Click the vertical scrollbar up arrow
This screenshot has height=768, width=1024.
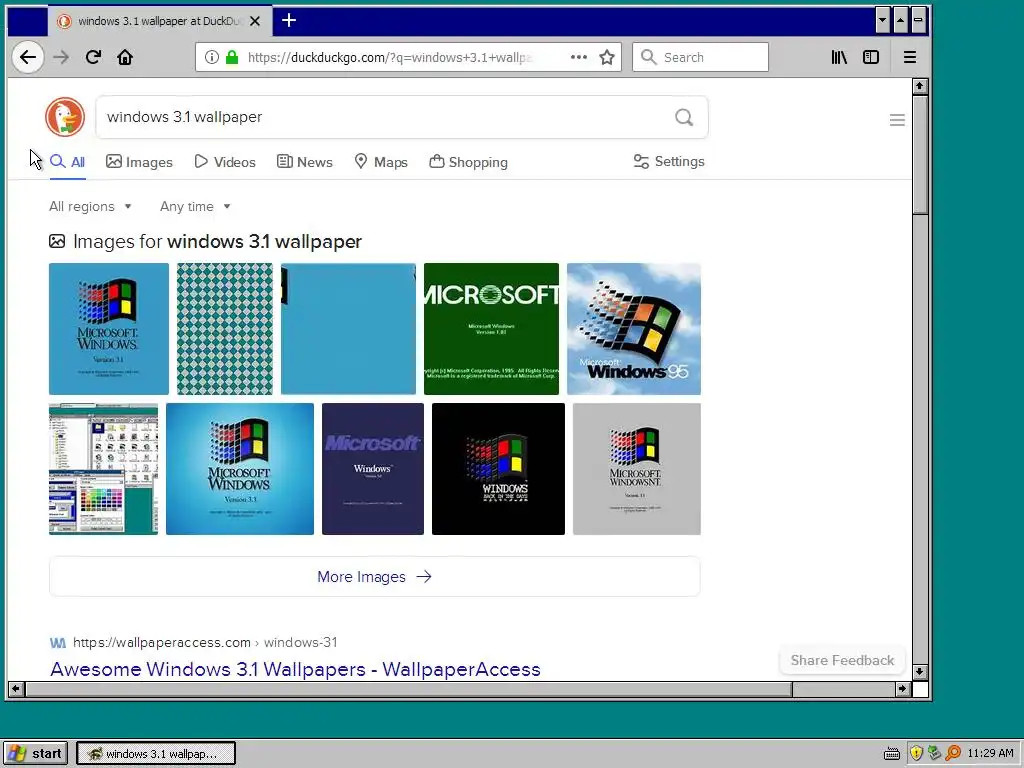tap(920, 86)
